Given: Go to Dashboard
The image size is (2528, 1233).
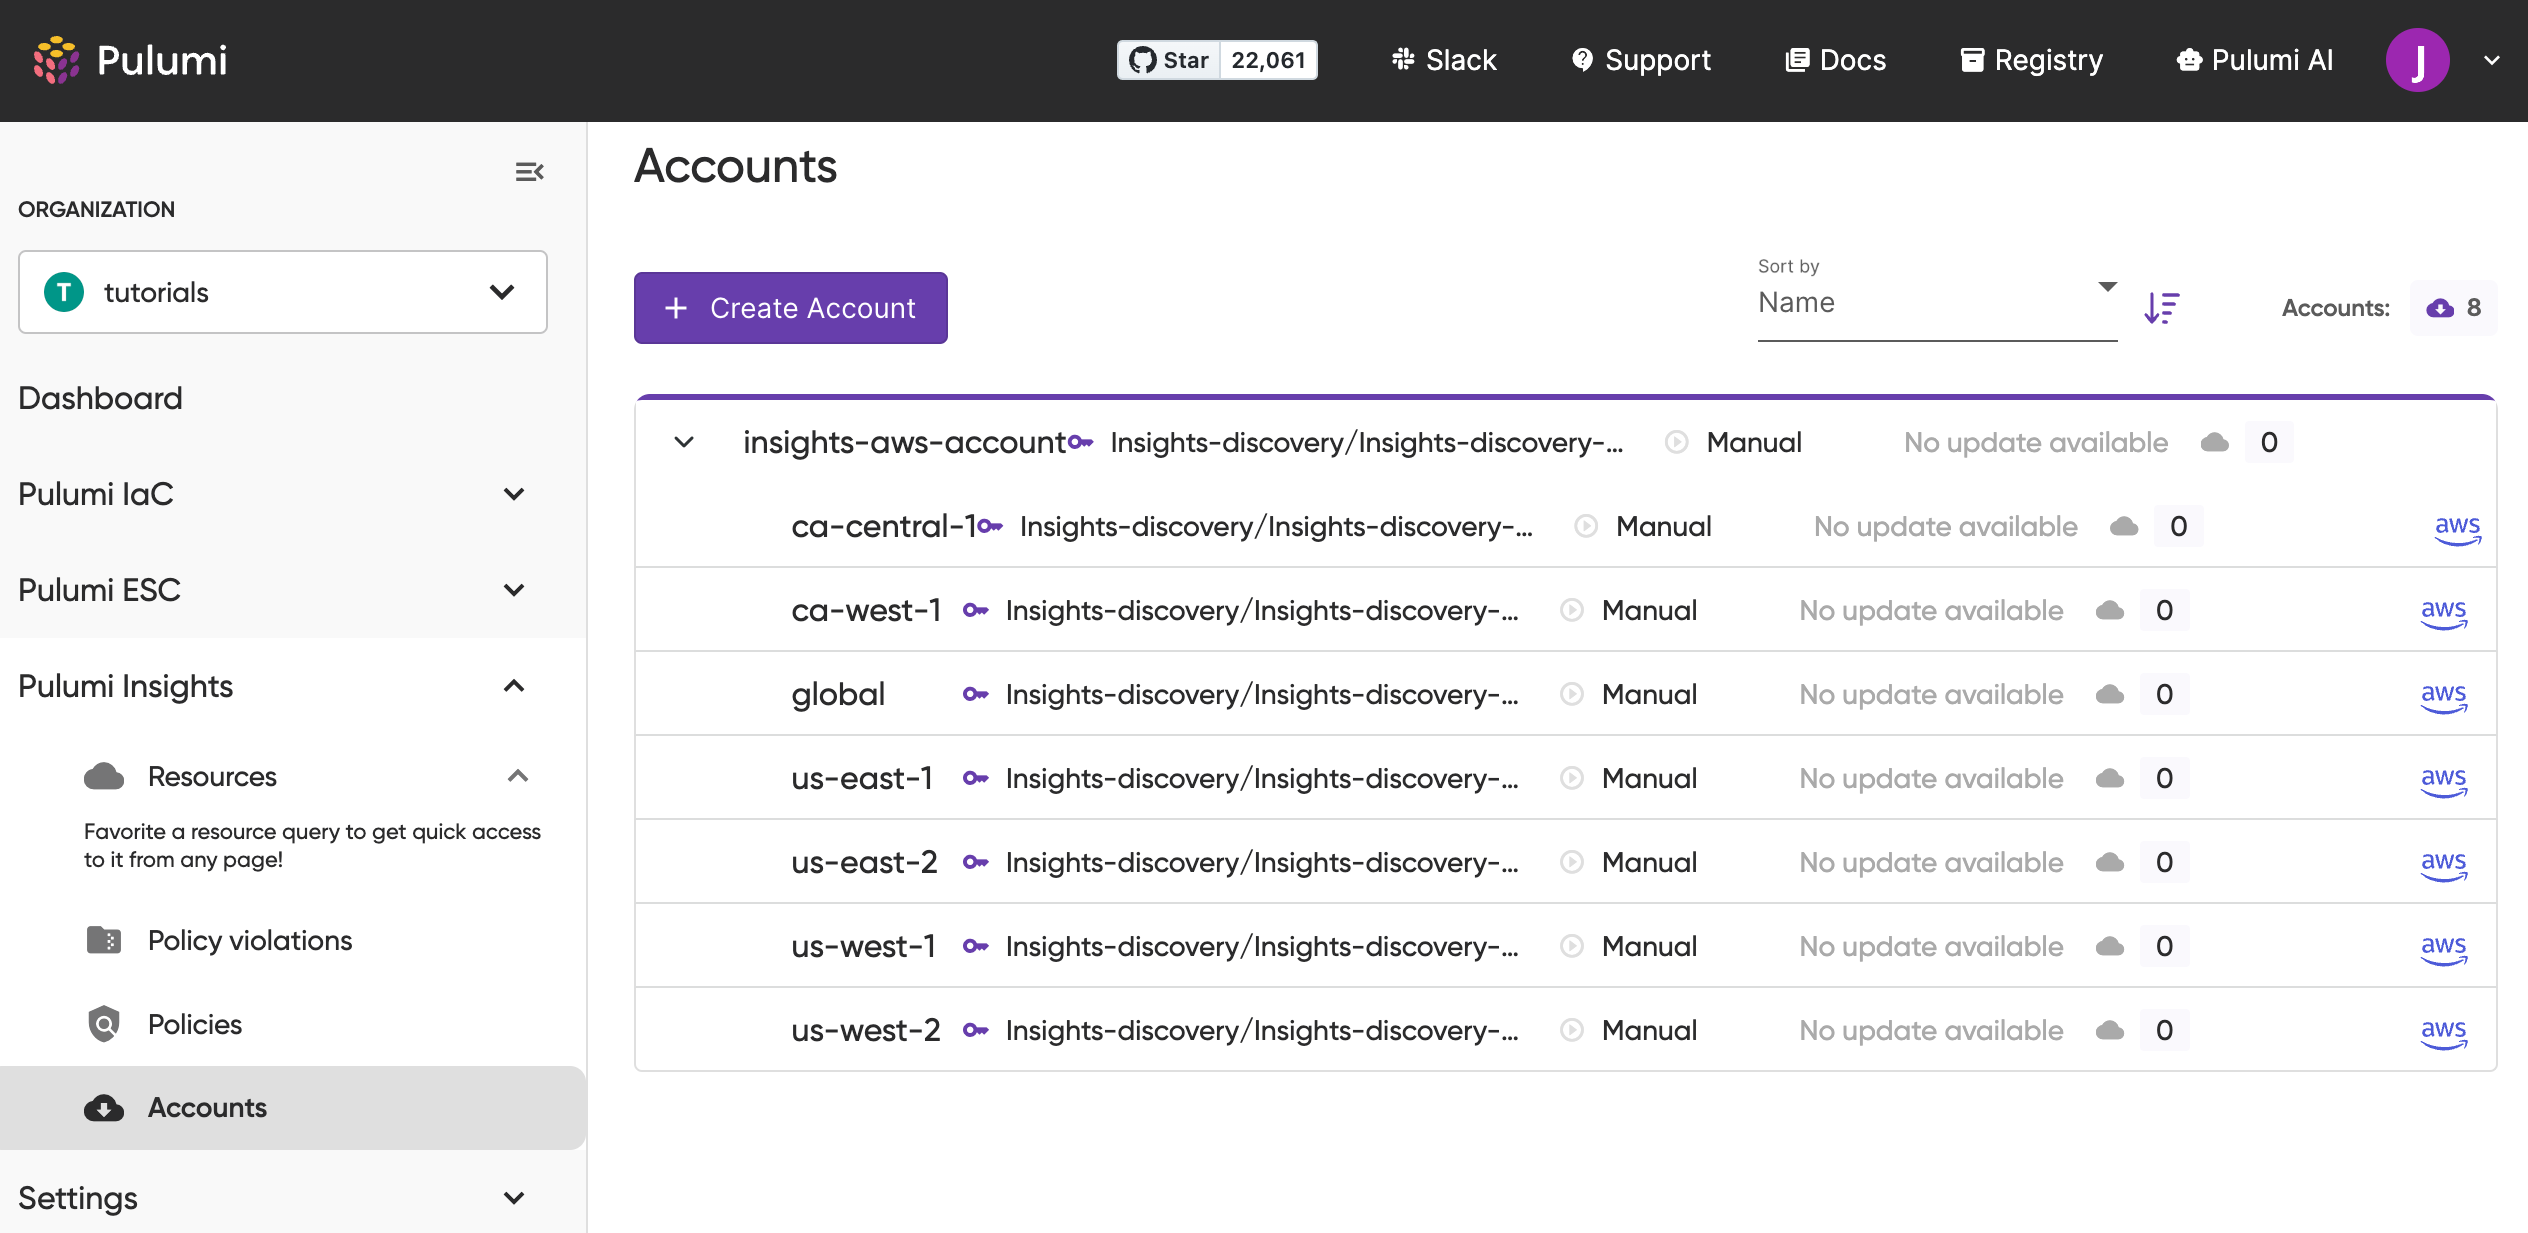Looking at the screenshot, I should (101, 398).
